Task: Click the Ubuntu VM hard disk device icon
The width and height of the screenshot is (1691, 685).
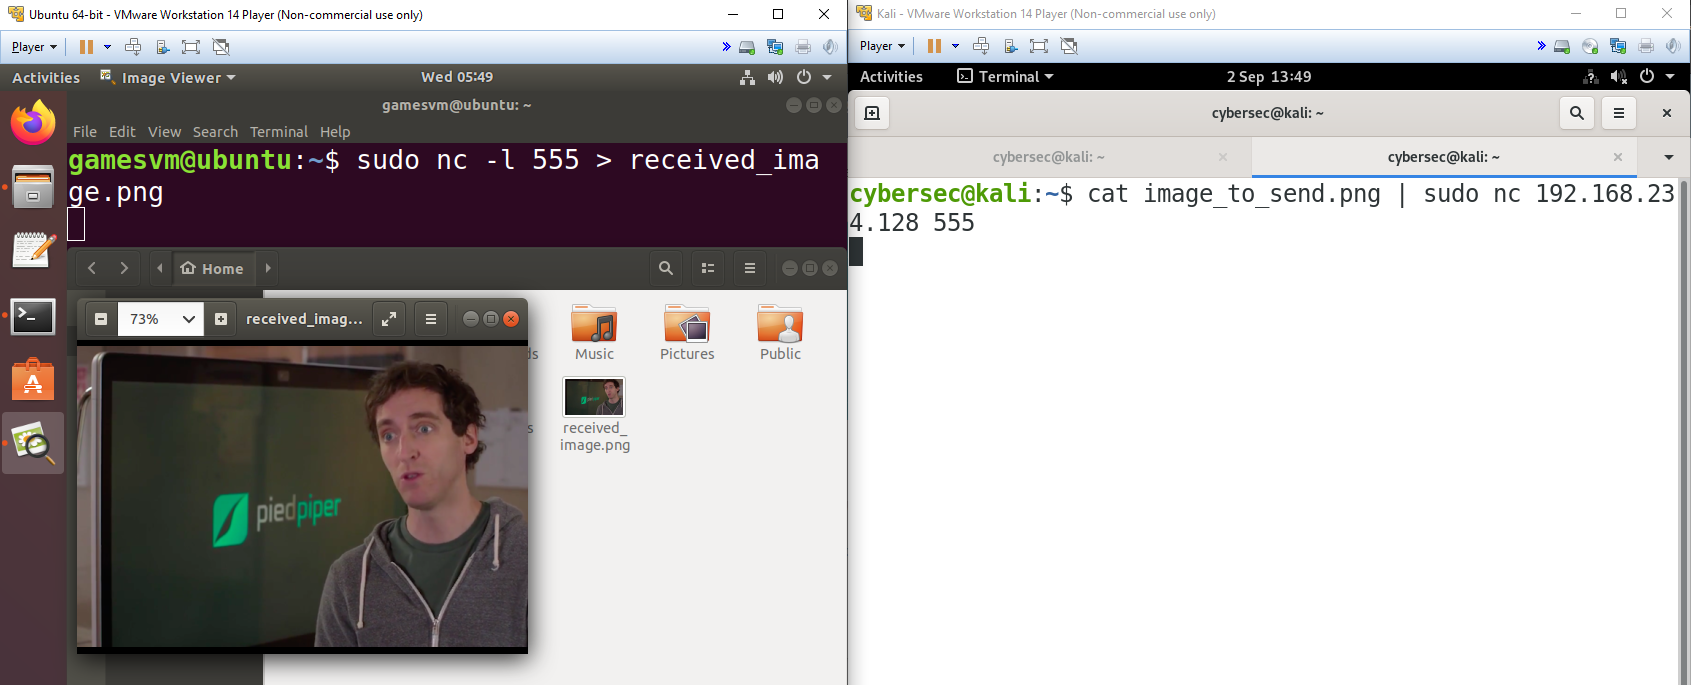Action: [x=747, y=47]
